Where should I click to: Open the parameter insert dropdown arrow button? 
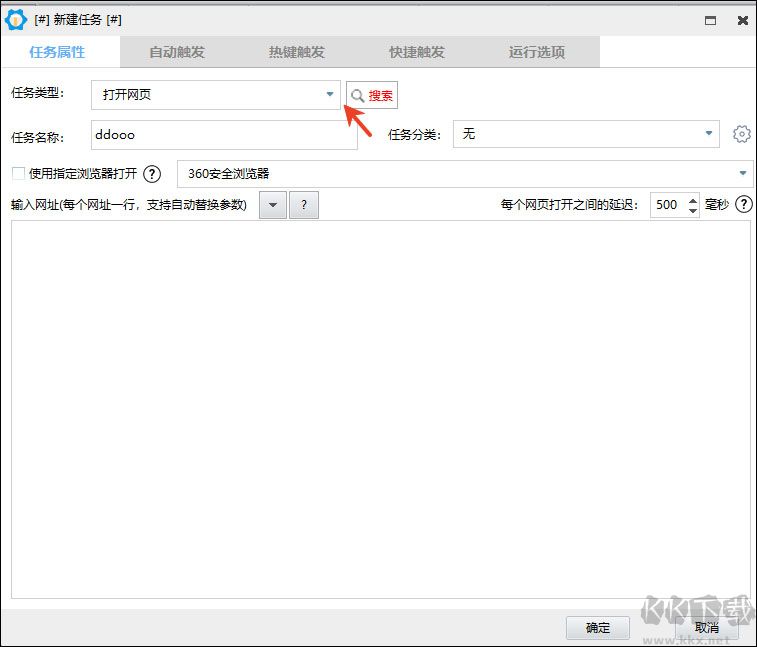coord(273,205)
